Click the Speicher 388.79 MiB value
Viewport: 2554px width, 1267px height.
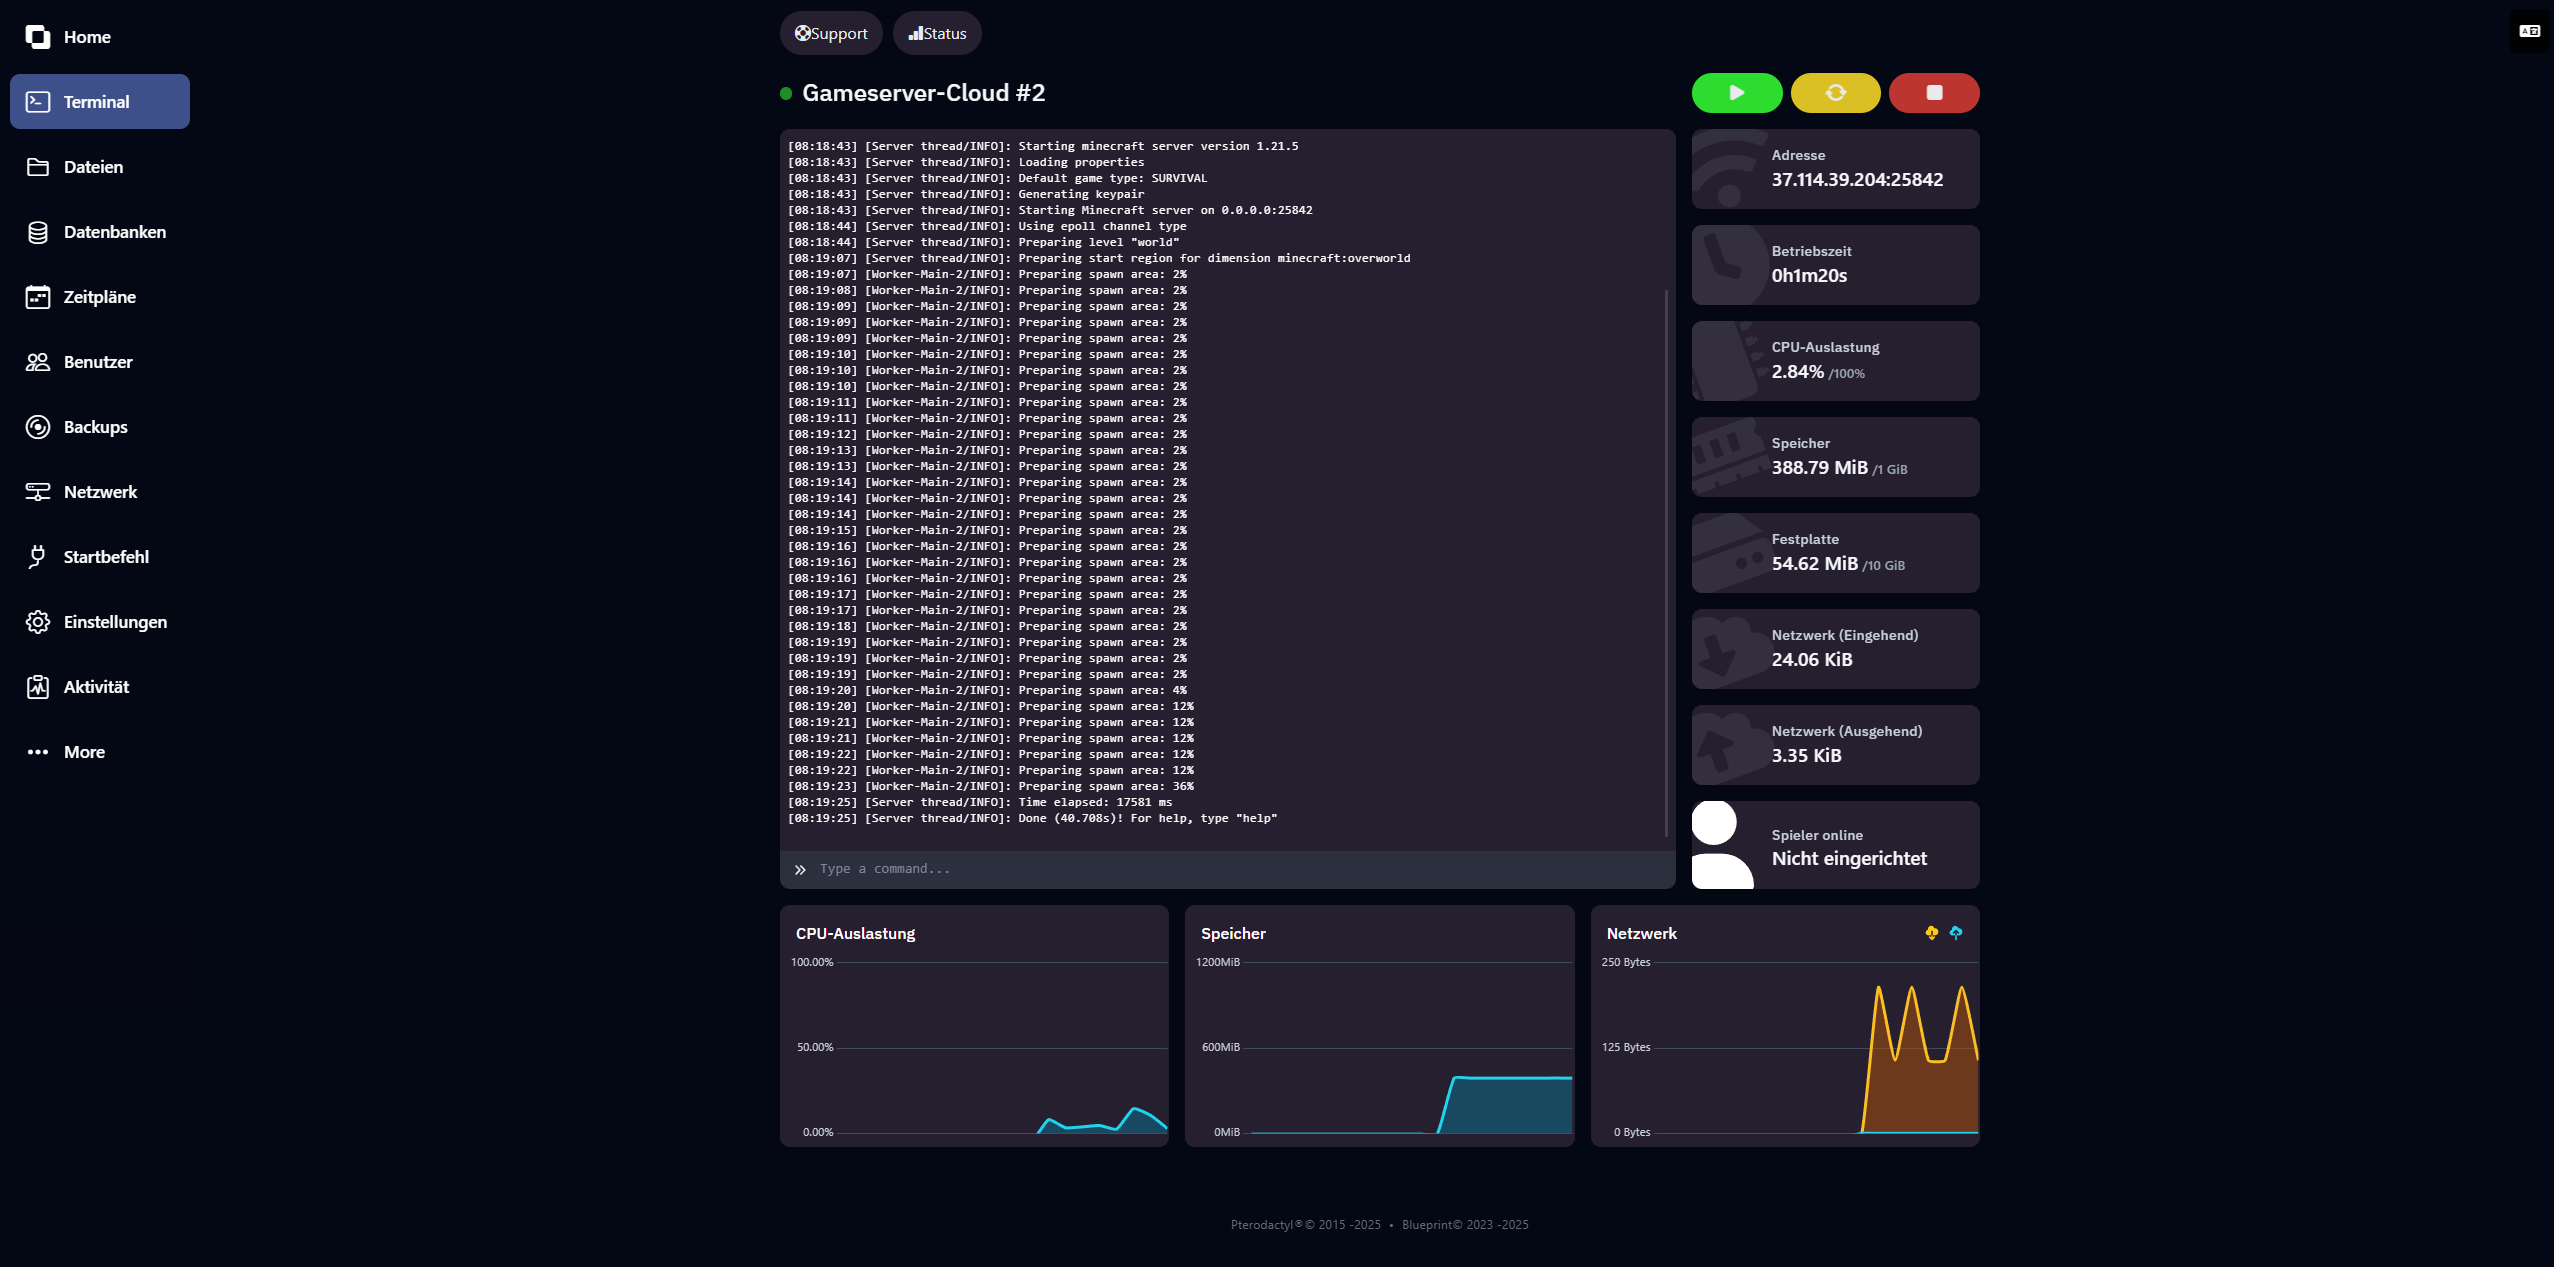1819,468
